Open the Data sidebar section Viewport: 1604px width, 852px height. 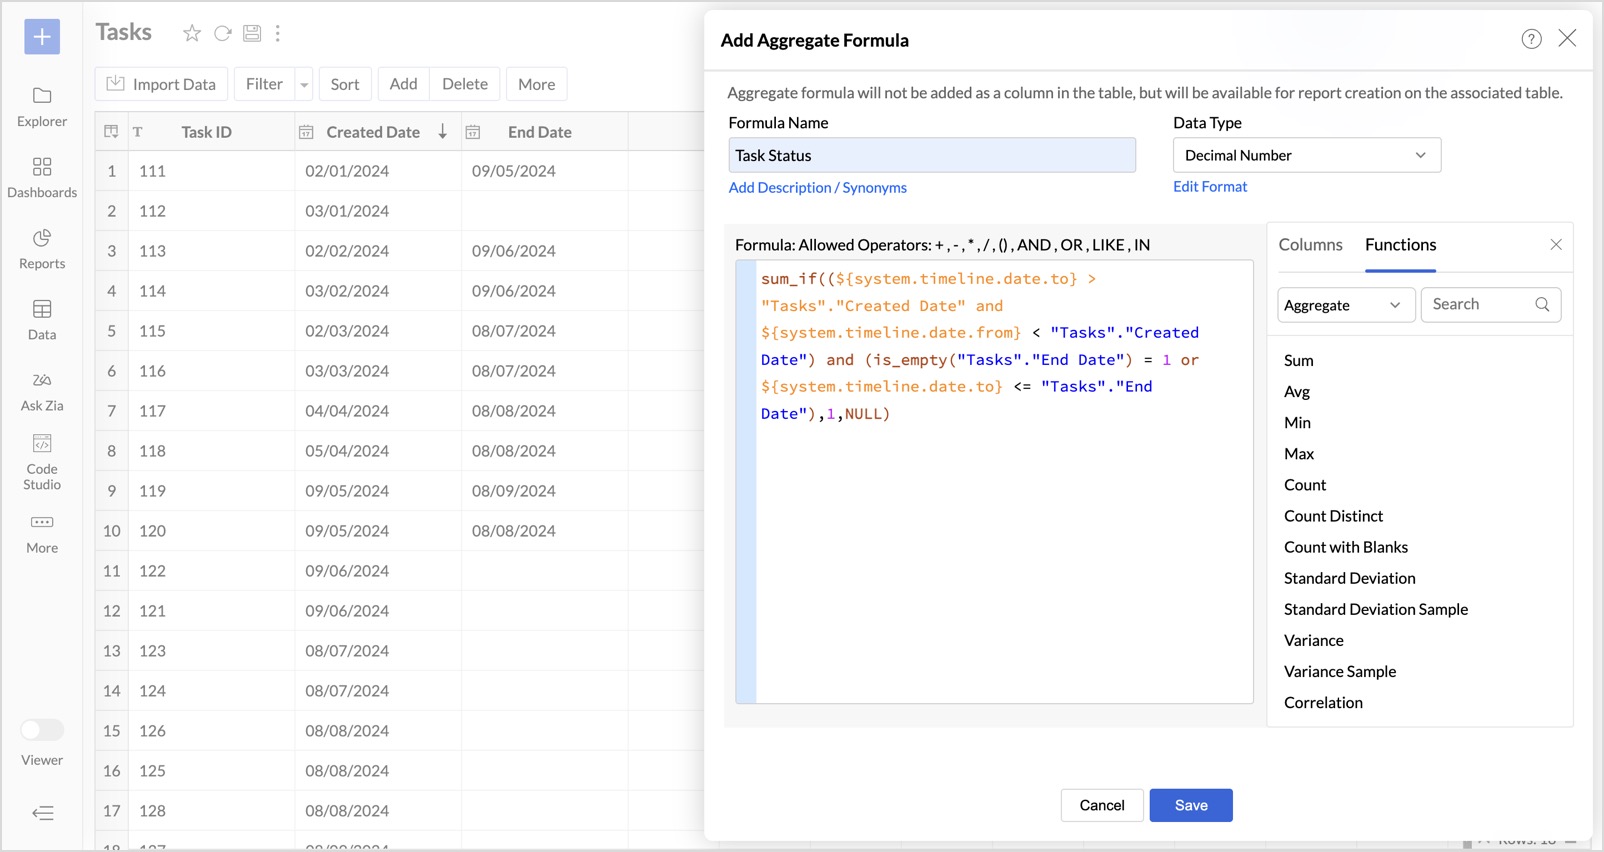coord(42,320)
